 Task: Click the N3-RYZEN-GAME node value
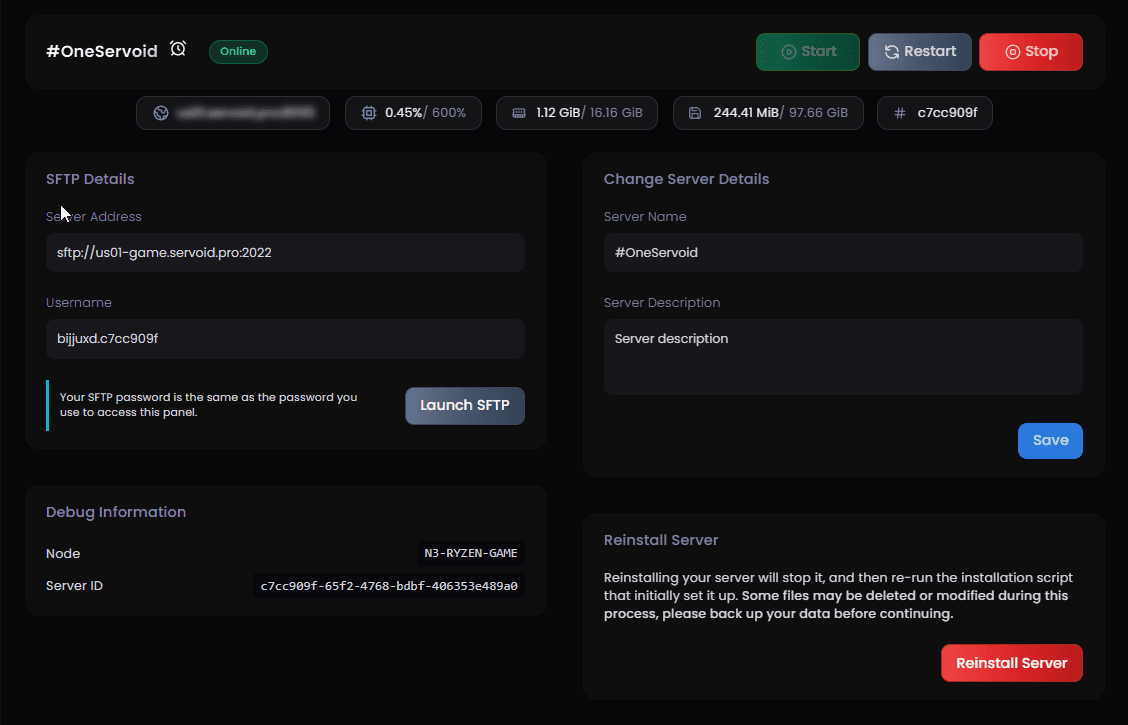tap(471, 554)
